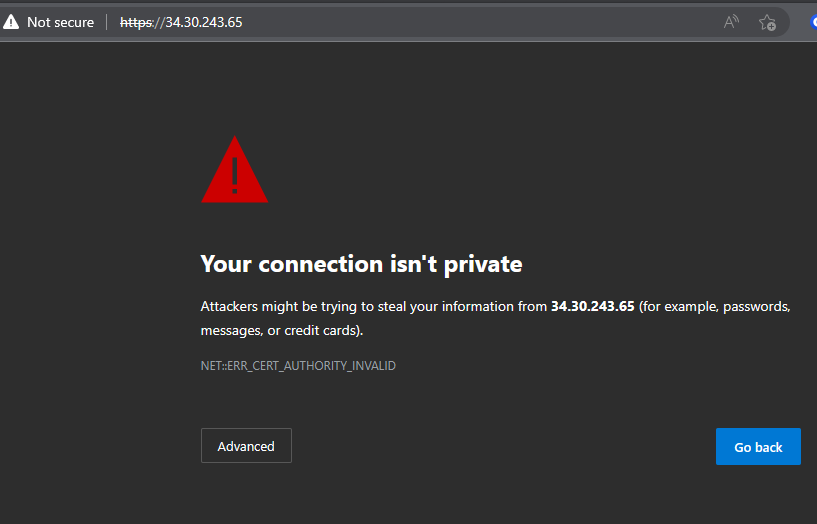Click "Your connection isn't private" heading

pyautogui.click(x=361, y=264)
